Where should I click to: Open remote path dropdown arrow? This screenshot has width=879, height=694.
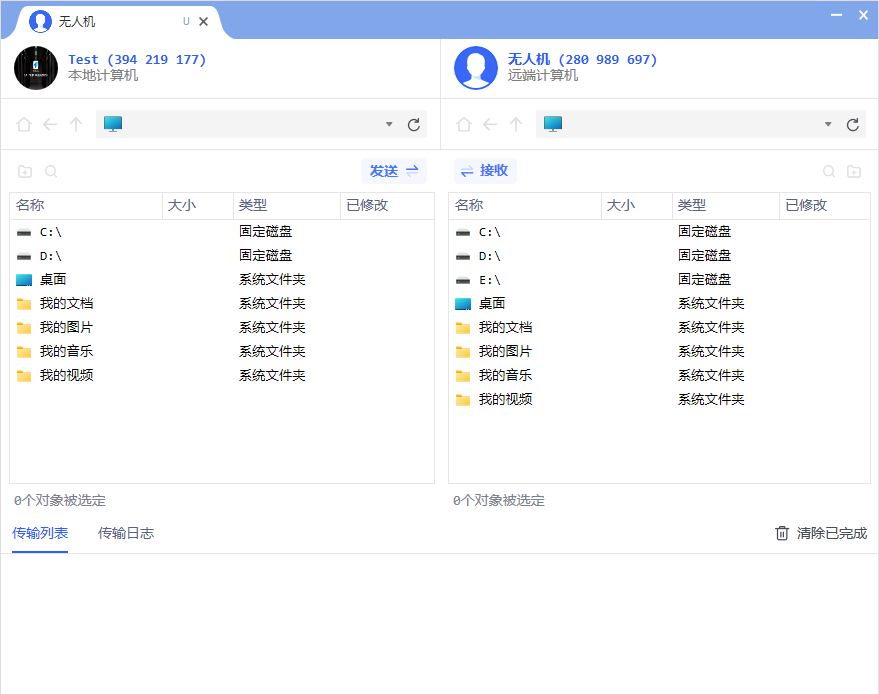(828, 124)
